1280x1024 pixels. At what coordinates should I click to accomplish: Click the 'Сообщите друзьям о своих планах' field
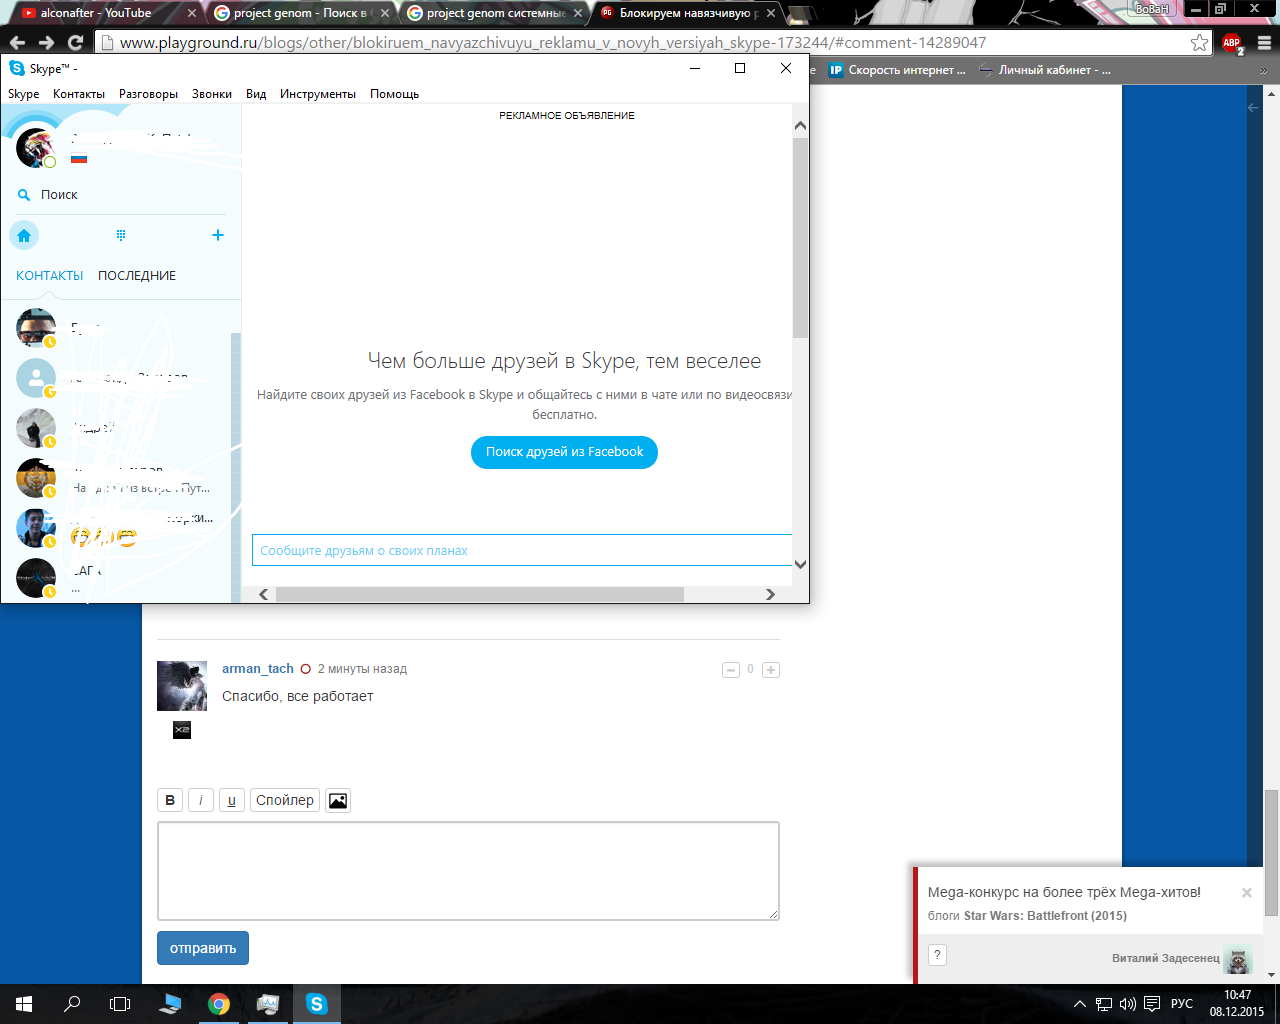[522, 550]
